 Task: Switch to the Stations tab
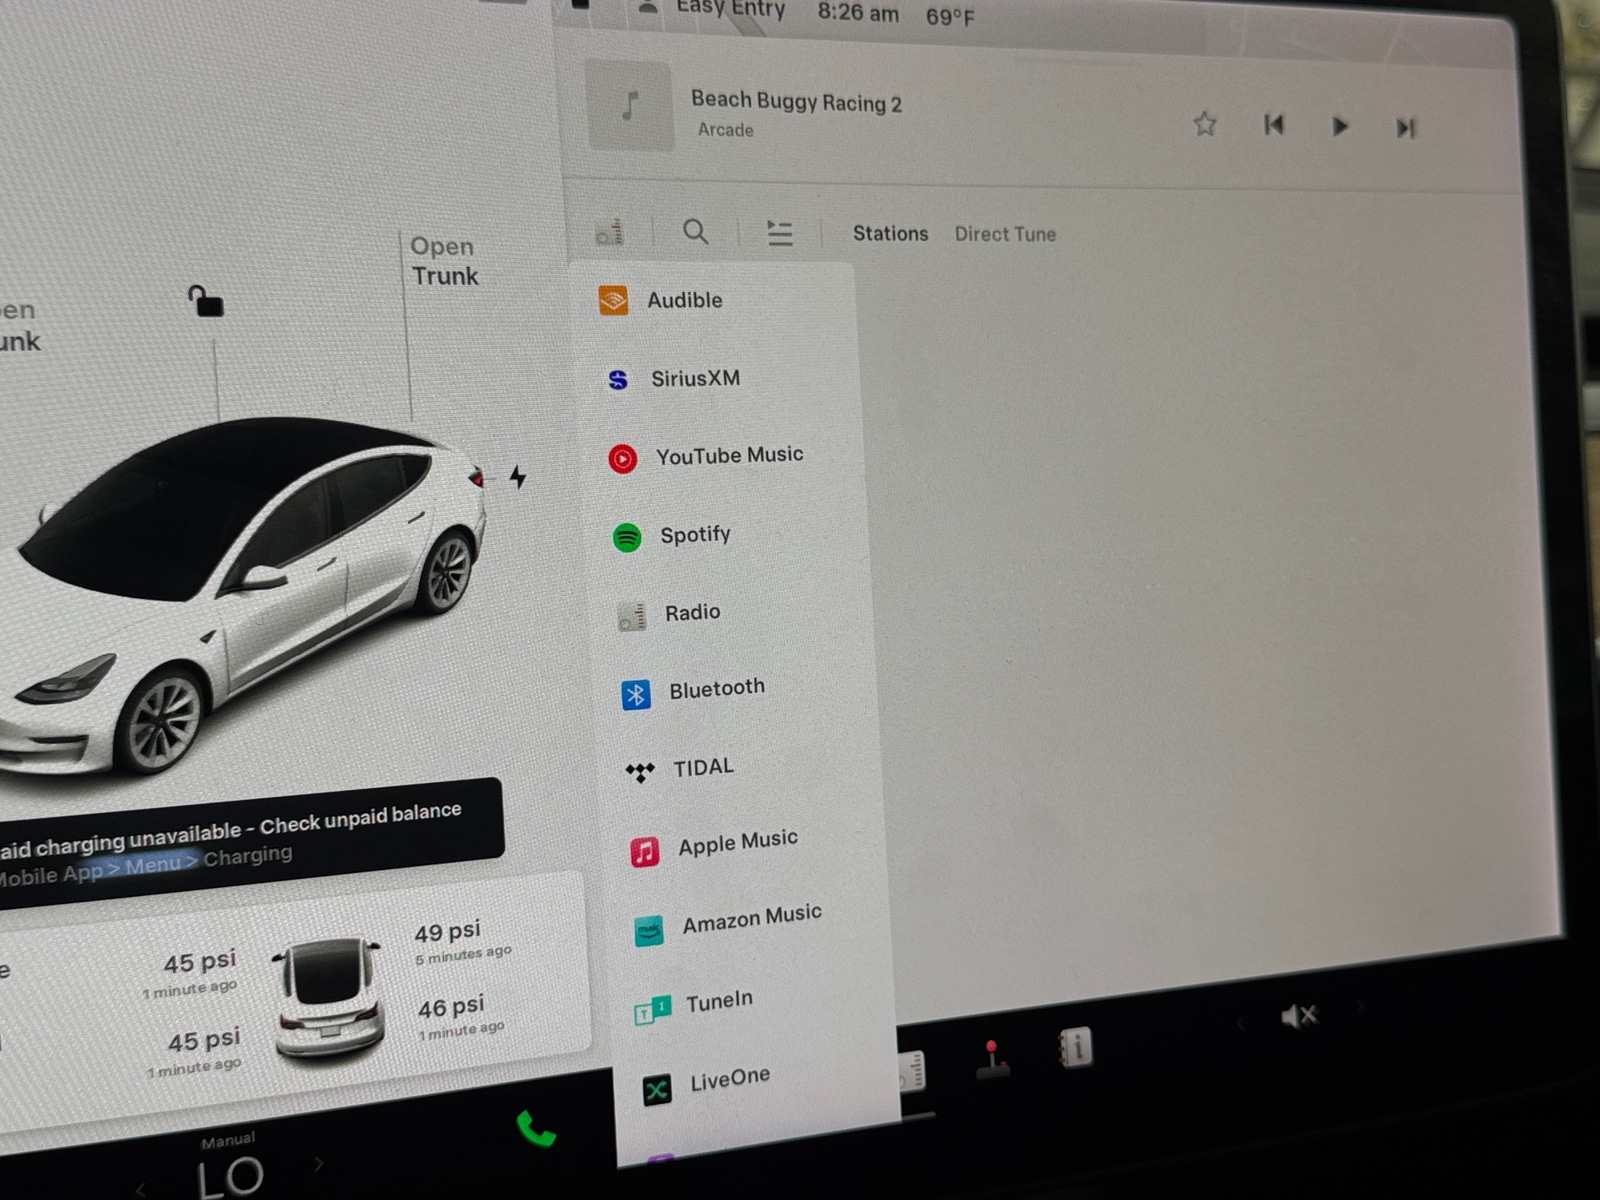[x=890, y=233]
